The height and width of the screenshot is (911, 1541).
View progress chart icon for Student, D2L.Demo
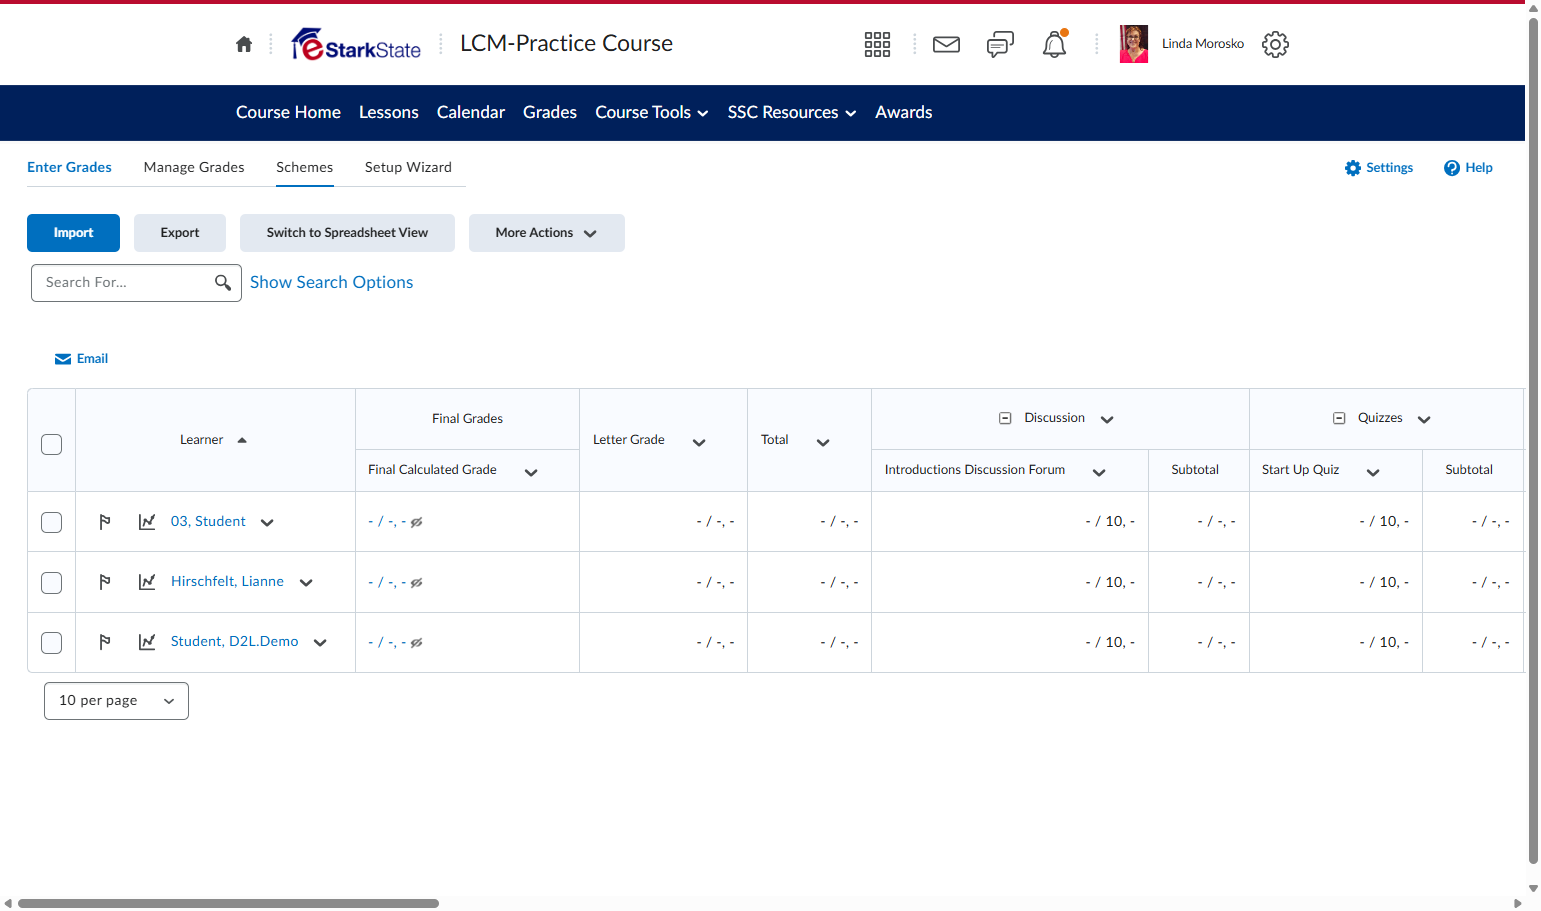point(147,642)
